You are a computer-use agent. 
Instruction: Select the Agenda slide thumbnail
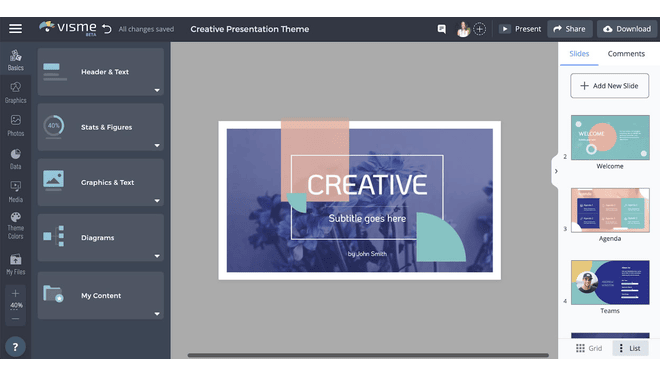(x=610, y=210)
